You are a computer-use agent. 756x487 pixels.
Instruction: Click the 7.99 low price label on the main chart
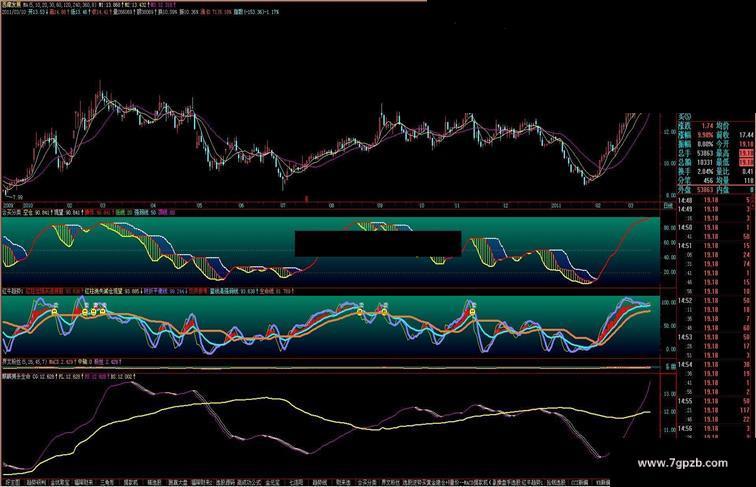(17, 198)
